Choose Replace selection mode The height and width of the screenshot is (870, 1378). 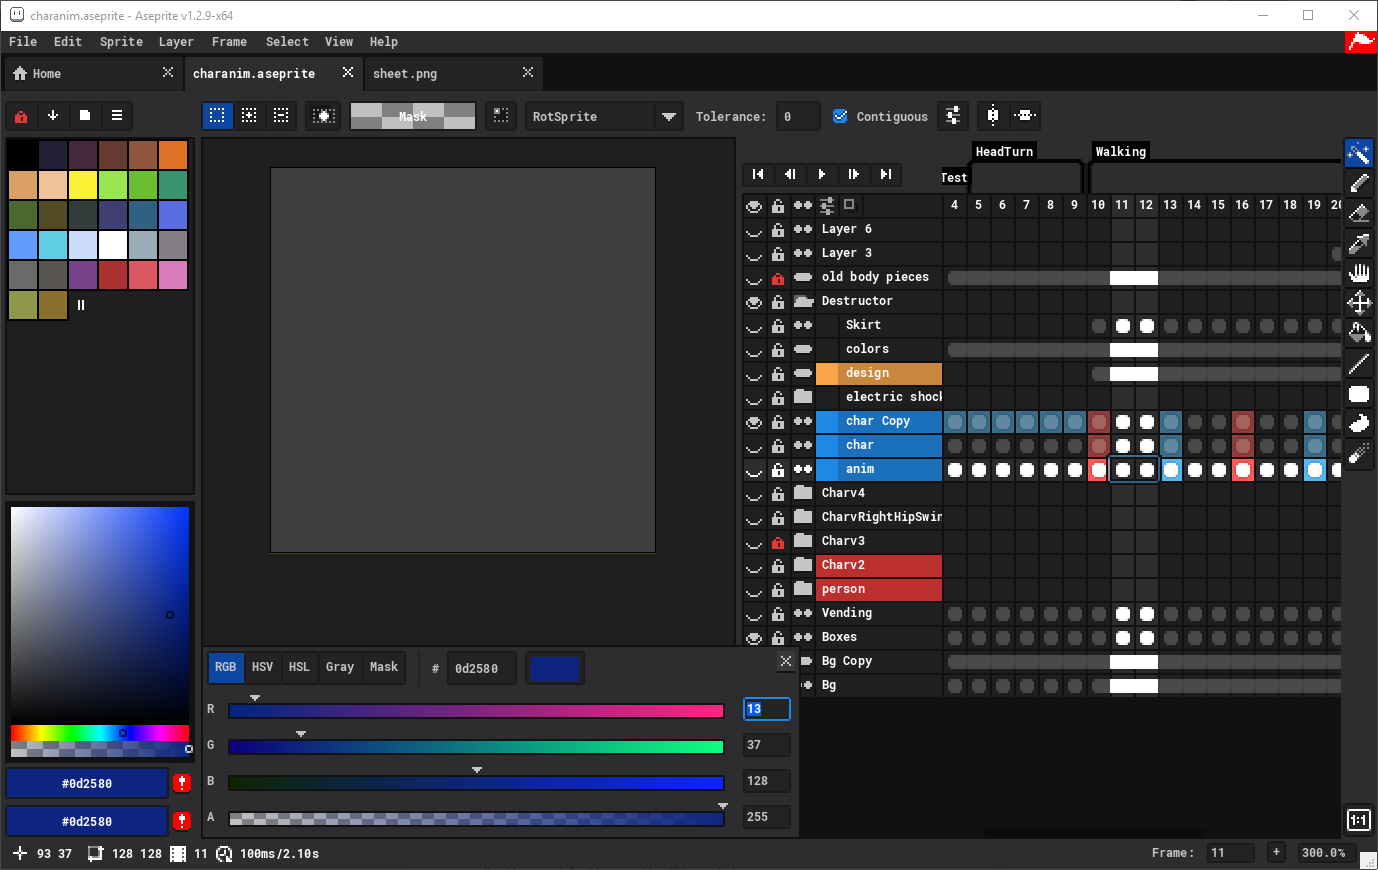point(217,116)
